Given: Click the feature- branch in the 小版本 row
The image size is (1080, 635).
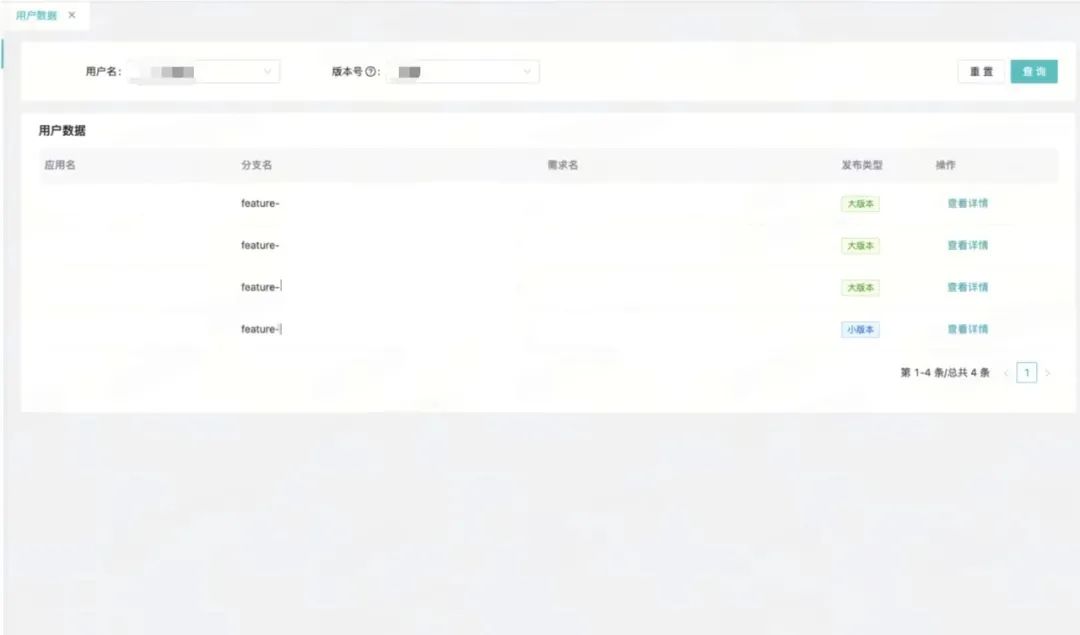Looking at the screenshot, I should pyautogui.click(x=260, y=329).
